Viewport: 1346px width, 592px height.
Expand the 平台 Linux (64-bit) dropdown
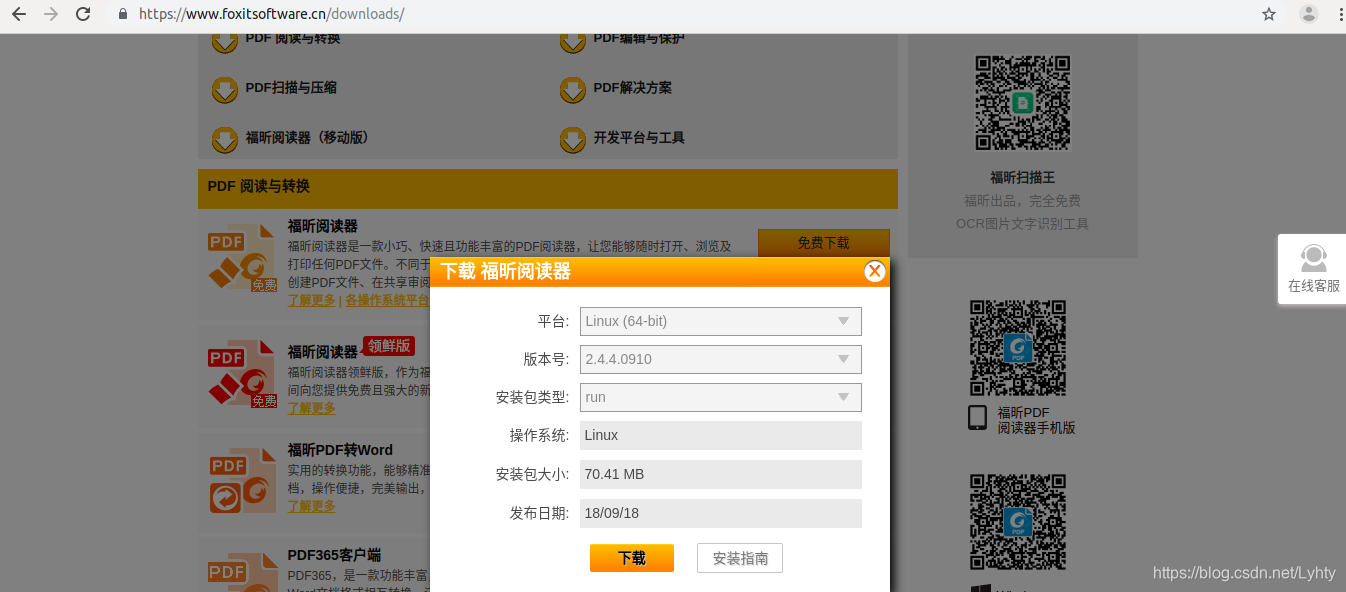tap(720, 321)
